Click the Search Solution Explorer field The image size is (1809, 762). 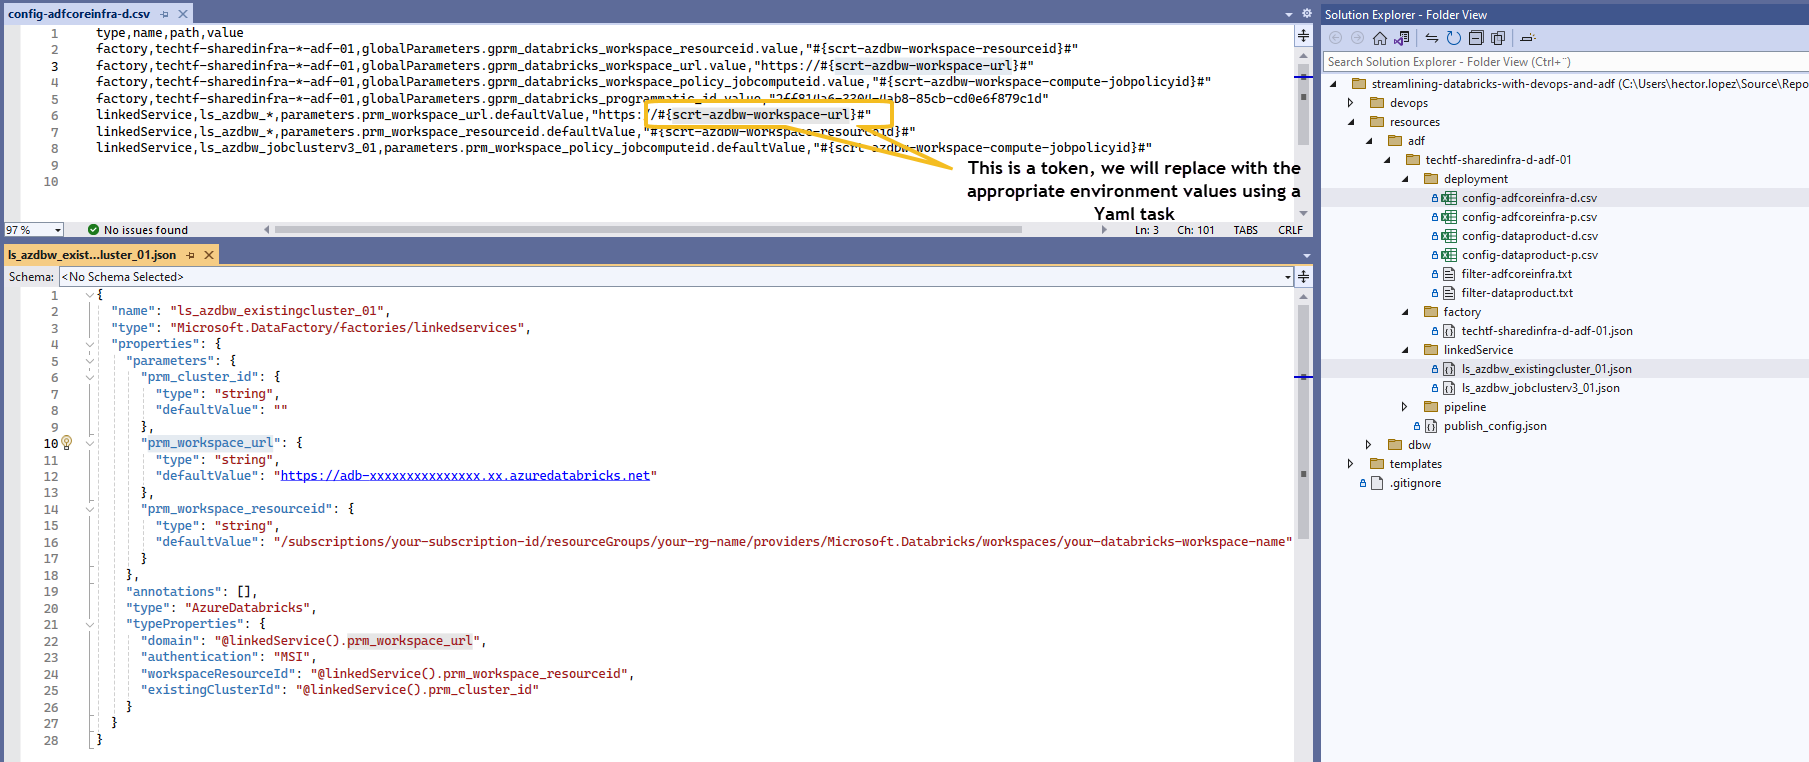(1566, 62)
